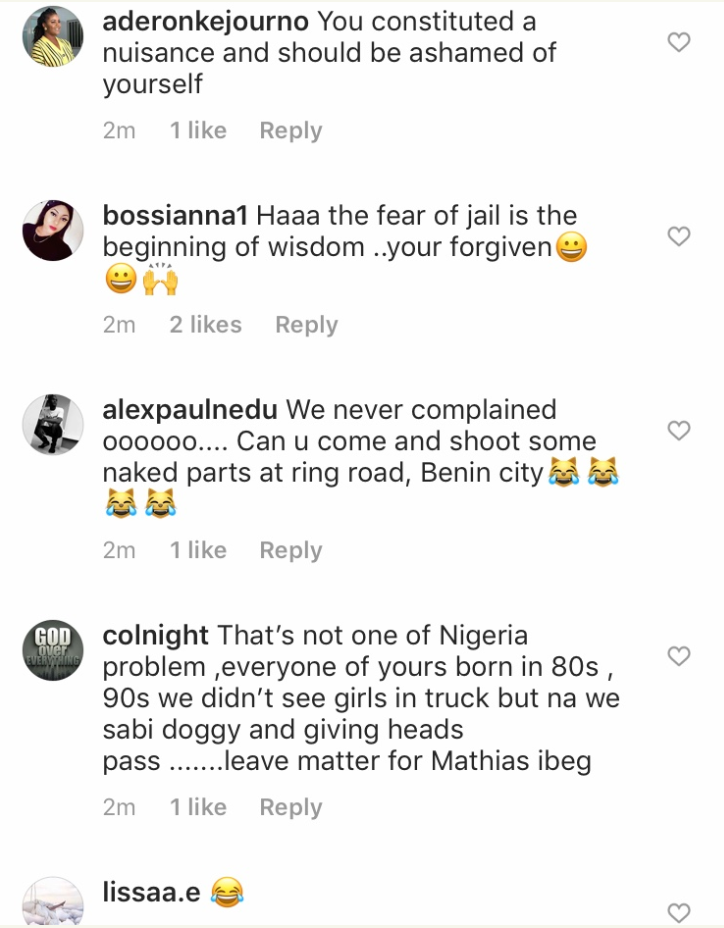724x928 pixels.
Task: View who liked bossianna1's comment (2 likes)
Action: [x=205, y=325]
